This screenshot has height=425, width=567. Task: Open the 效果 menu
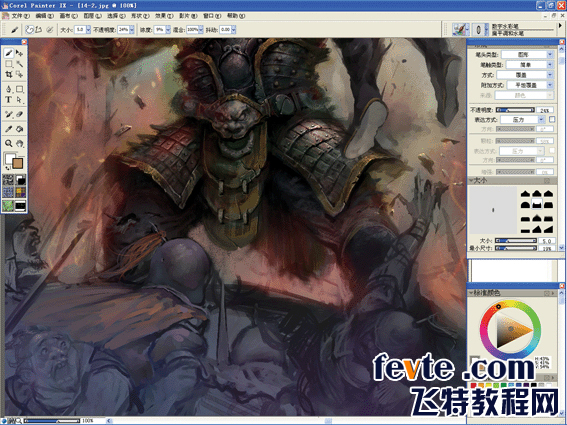[x=164, y=16]
